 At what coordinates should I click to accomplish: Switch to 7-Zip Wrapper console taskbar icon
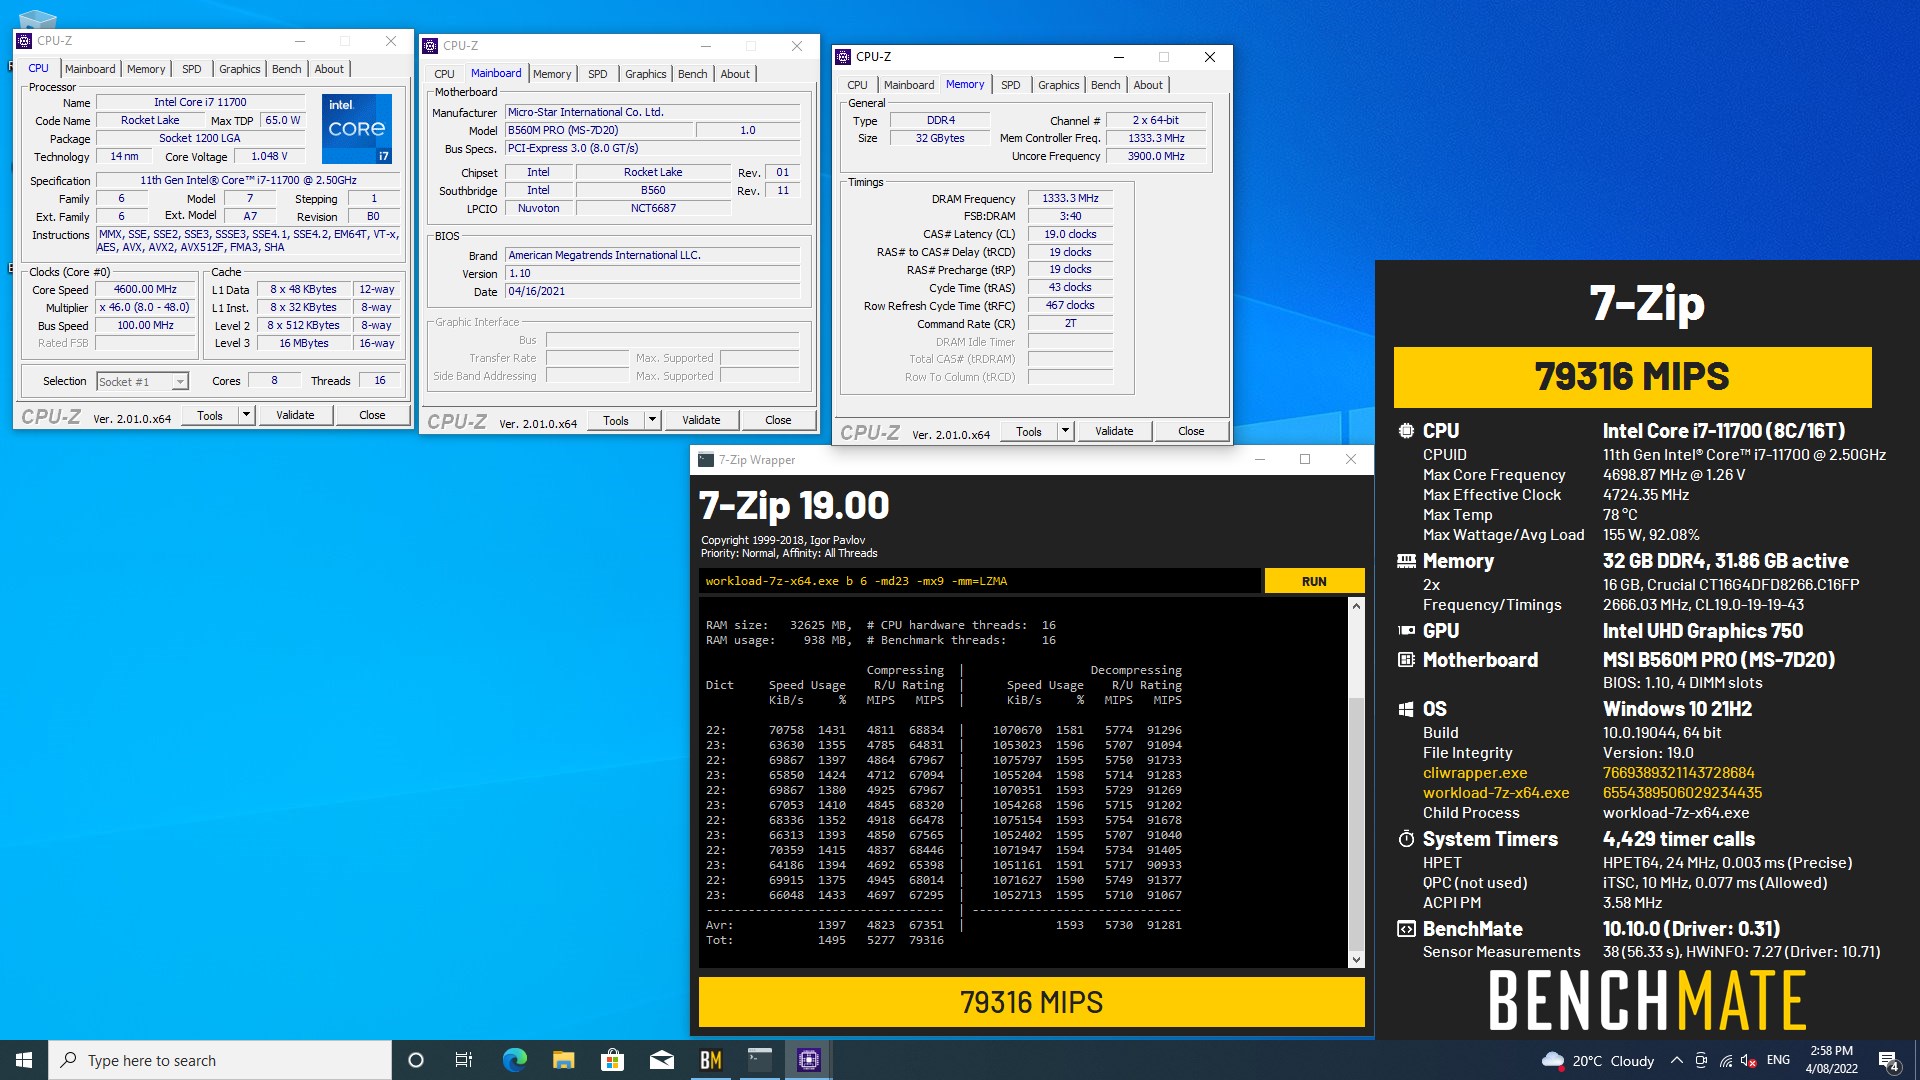pyautogui.click(x=760, y=1060)
